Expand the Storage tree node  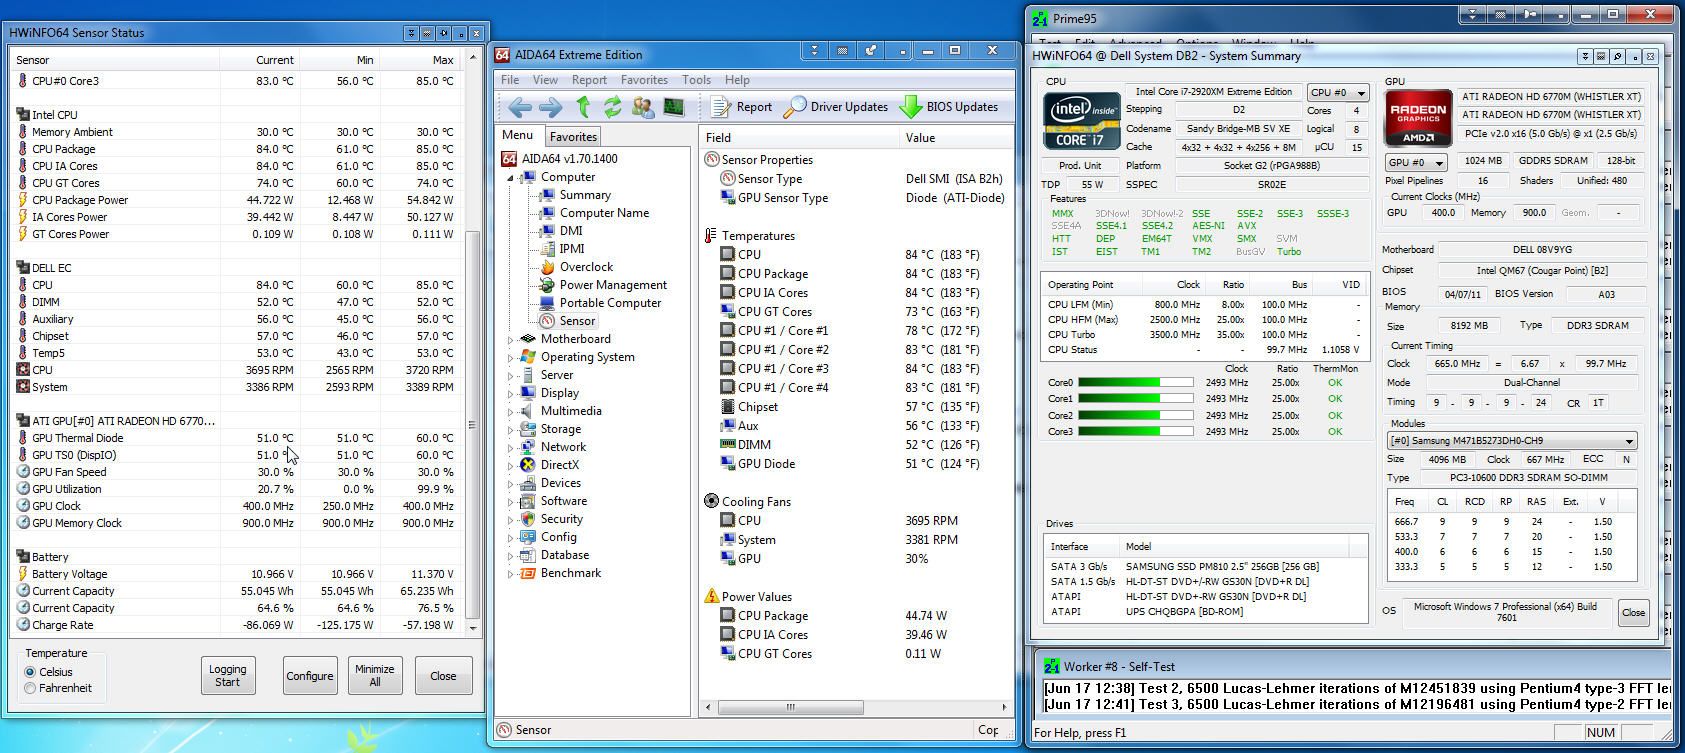point(510,429)
